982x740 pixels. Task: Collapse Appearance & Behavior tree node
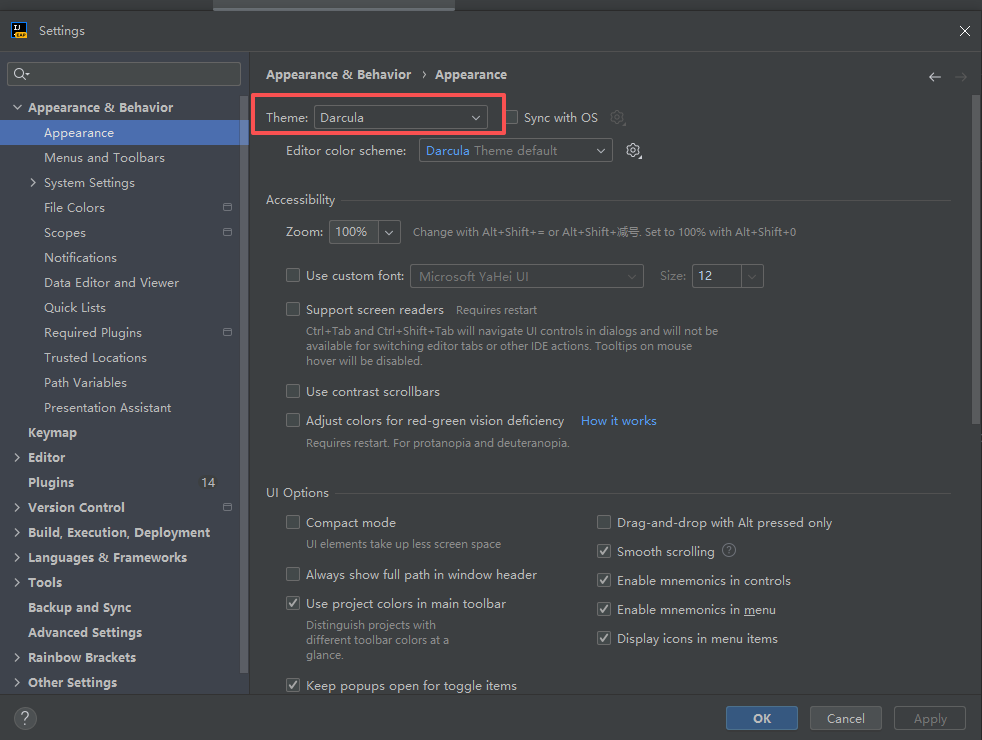point(17,107)
